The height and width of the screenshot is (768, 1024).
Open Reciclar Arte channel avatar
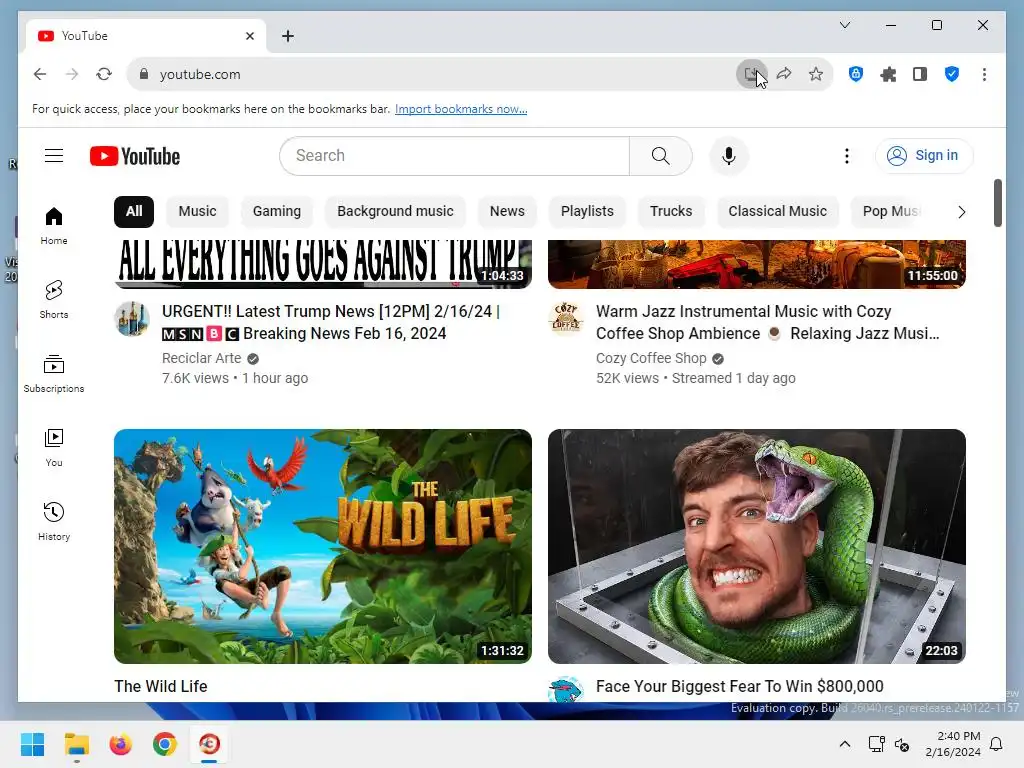click(132, 319)
